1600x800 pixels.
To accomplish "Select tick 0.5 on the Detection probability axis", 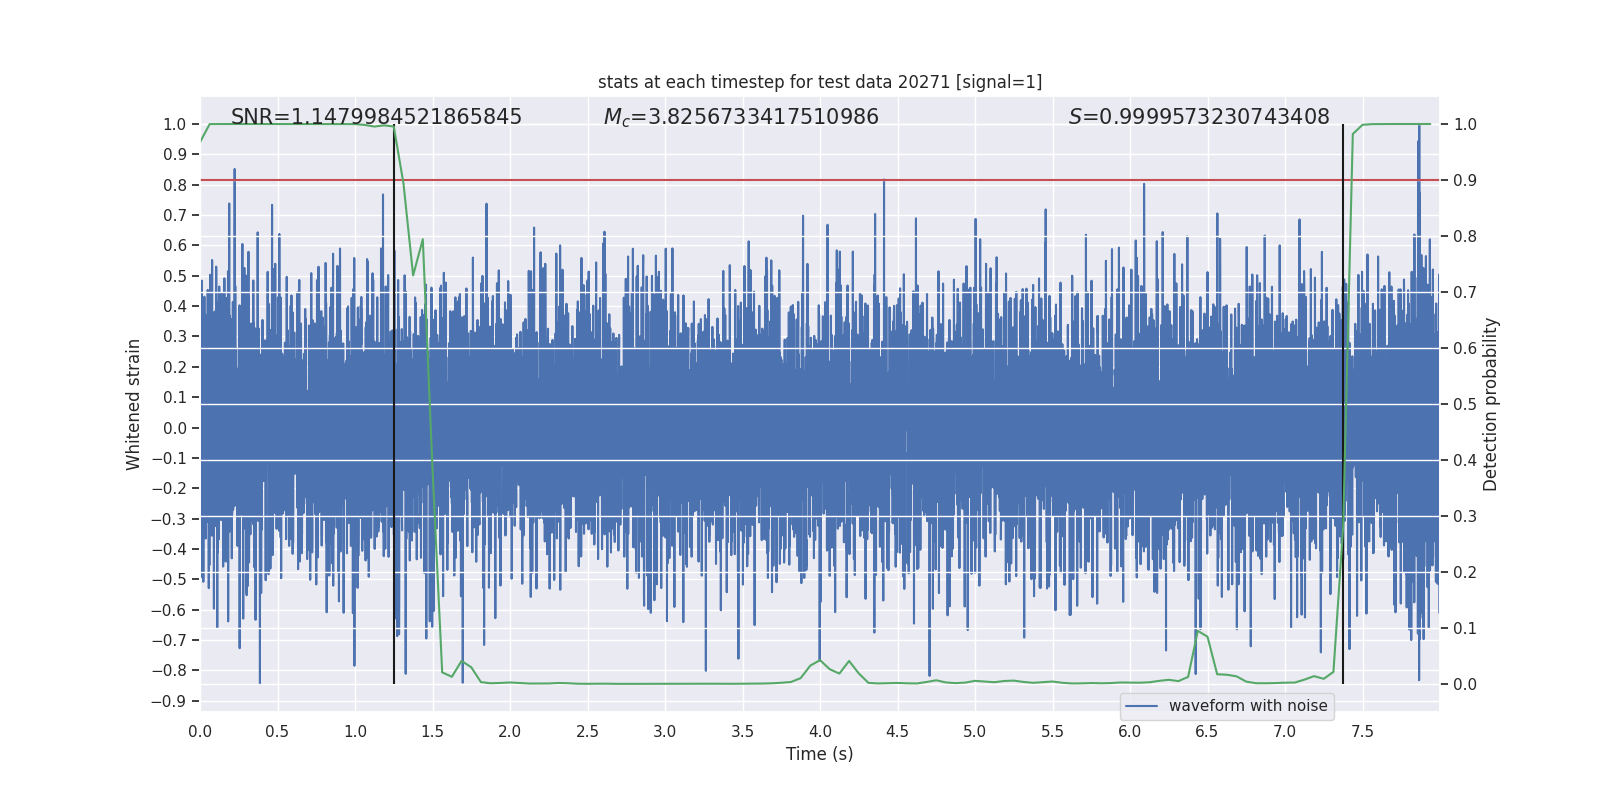I will click(1465, 404).
